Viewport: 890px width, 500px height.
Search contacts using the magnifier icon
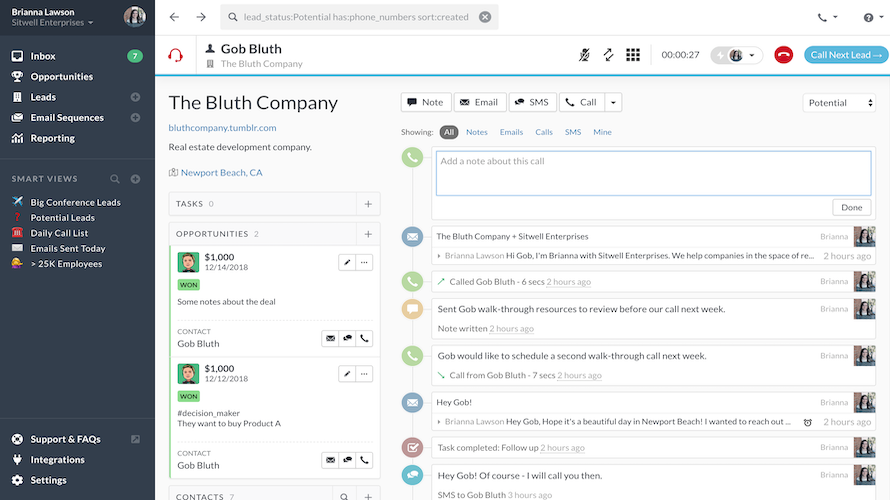tap(343, 496)
